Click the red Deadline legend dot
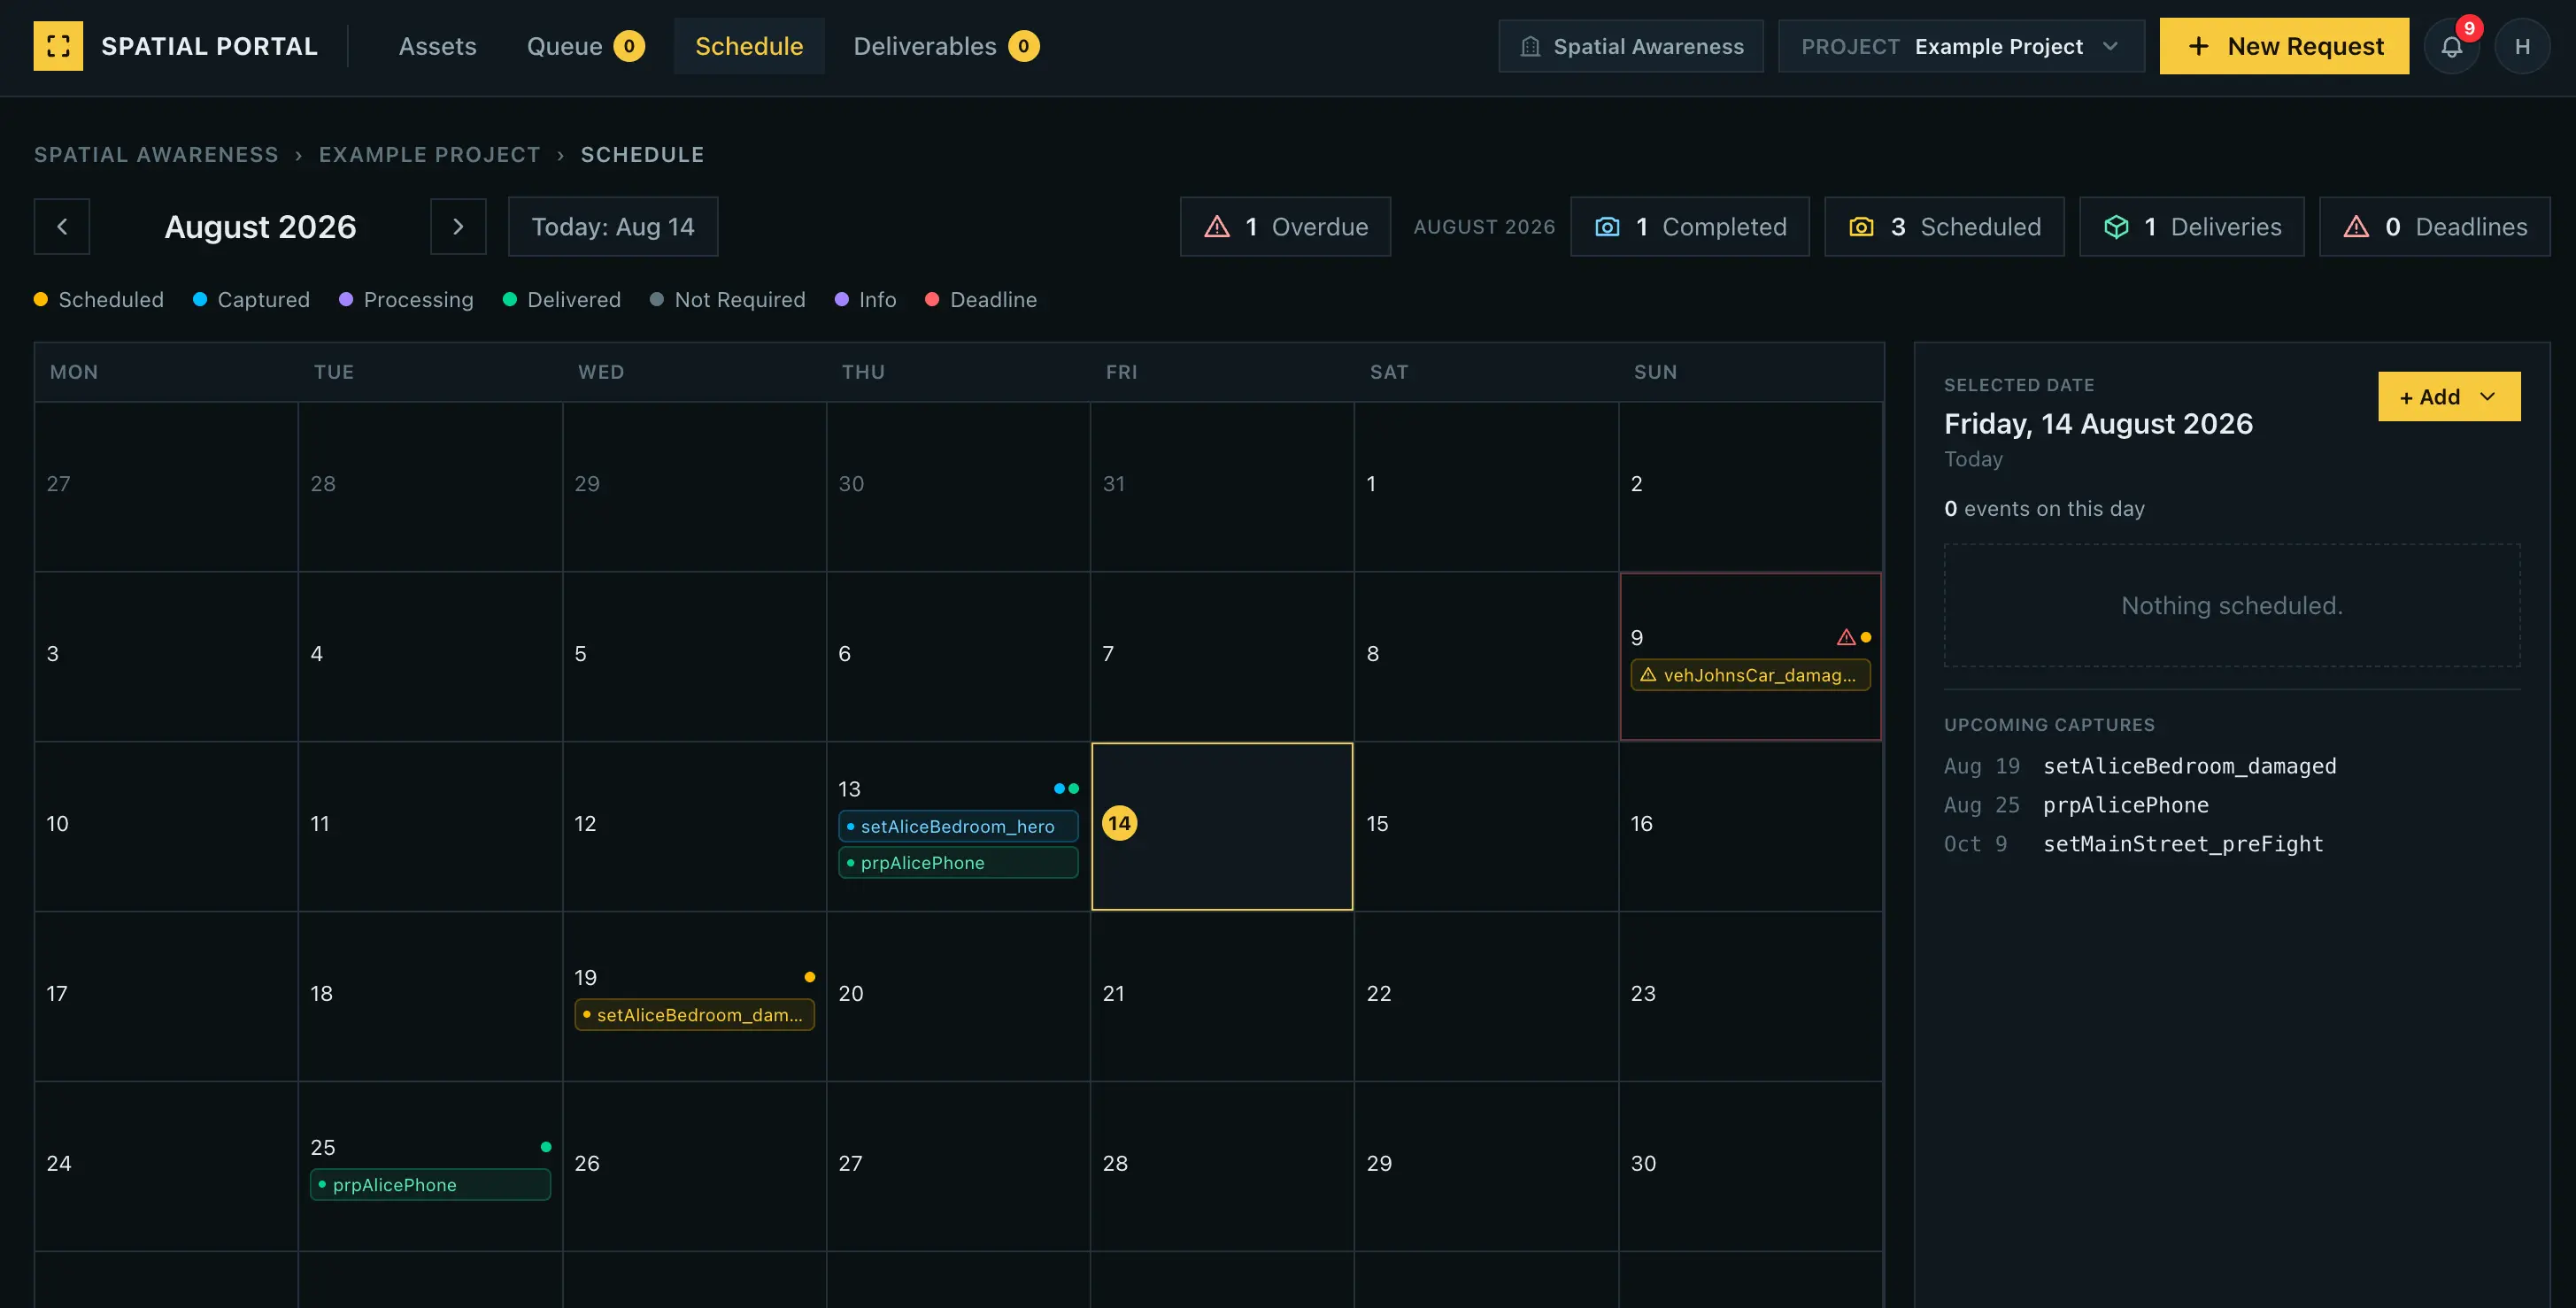Screen dimensions: 2576x1308 click(932, 299)
